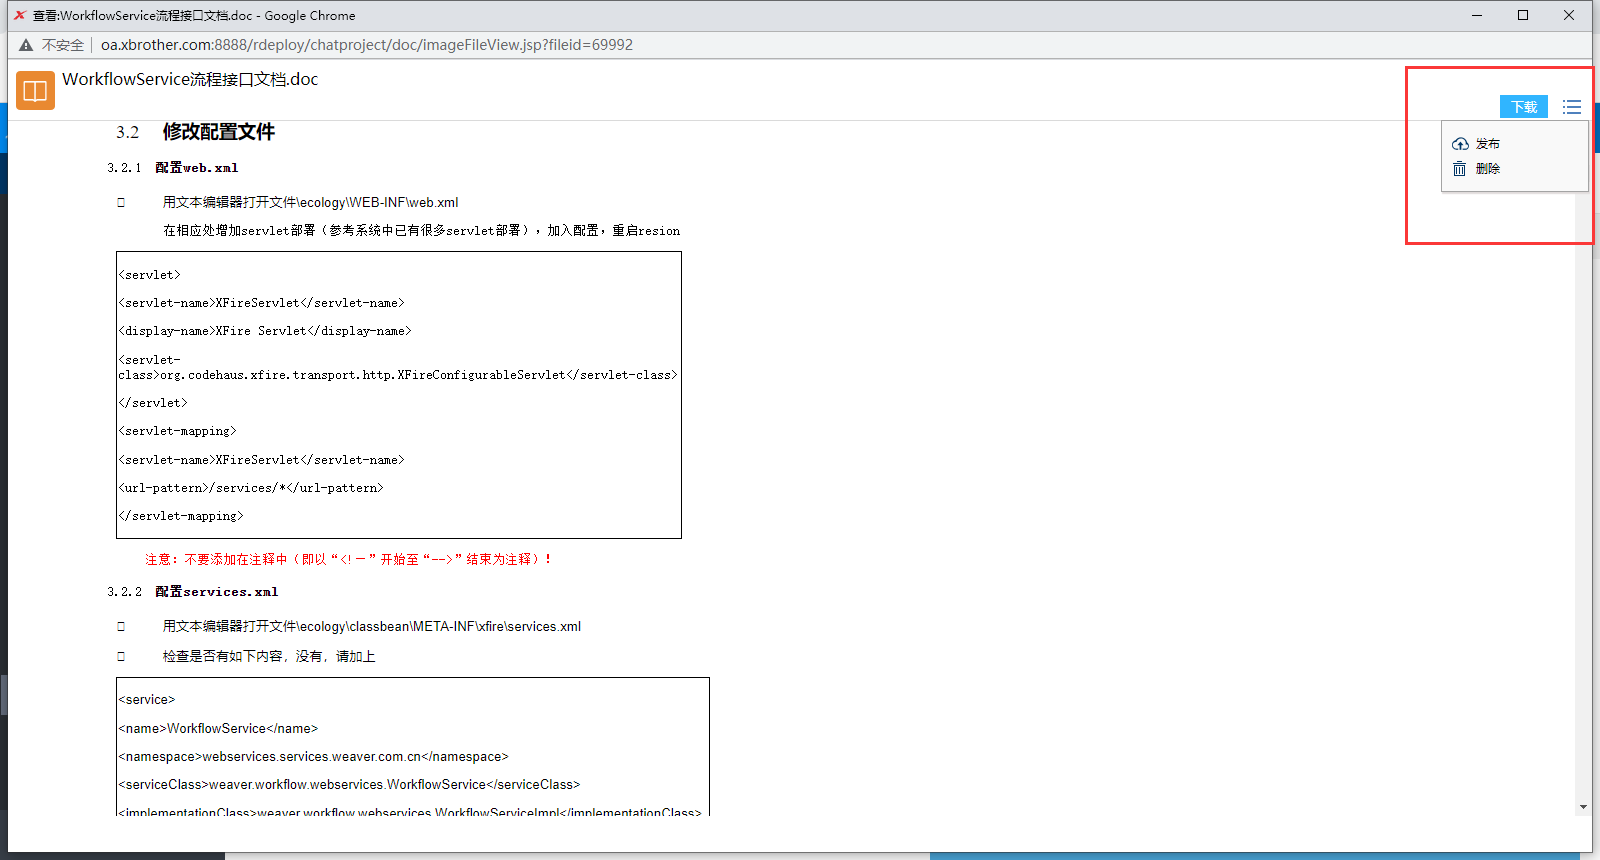Click the scrollbar down arrow
Image resolution: width=1600 pixels, height=860 pixels.
1583,807
